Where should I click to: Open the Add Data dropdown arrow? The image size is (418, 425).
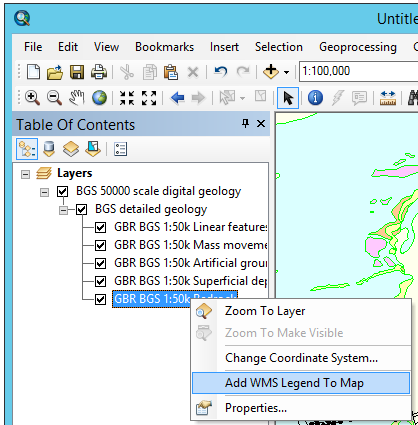coord(286,72)
